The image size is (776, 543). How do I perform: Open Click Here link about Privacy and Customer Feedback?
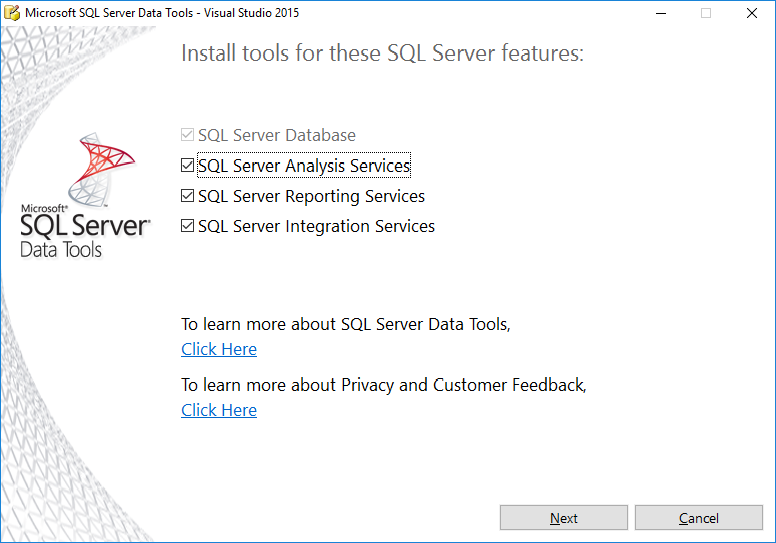[219, 410]
